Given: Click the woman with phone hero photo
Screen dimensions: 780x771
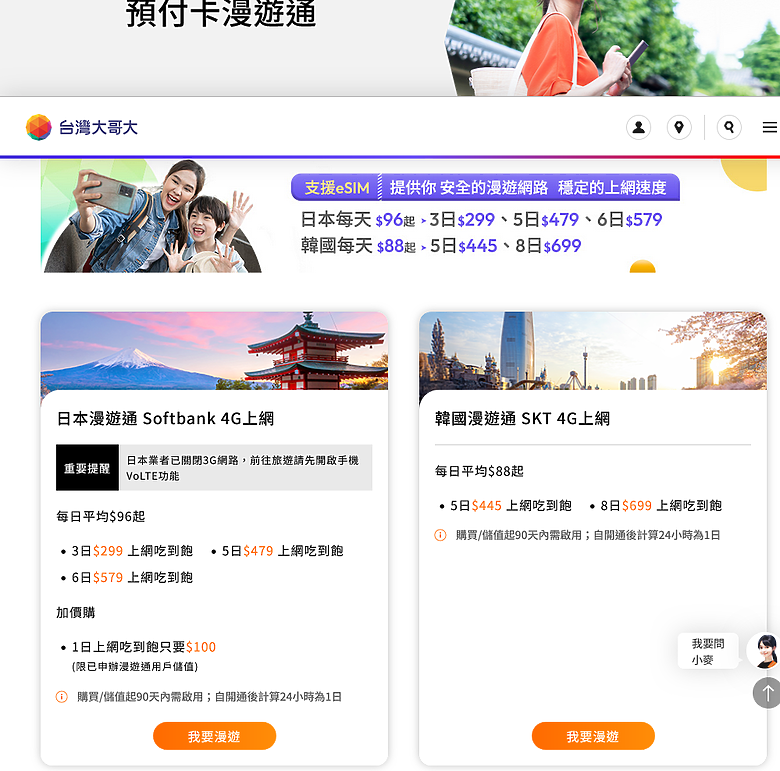Looking at the screenshot, I should (613, 48).
